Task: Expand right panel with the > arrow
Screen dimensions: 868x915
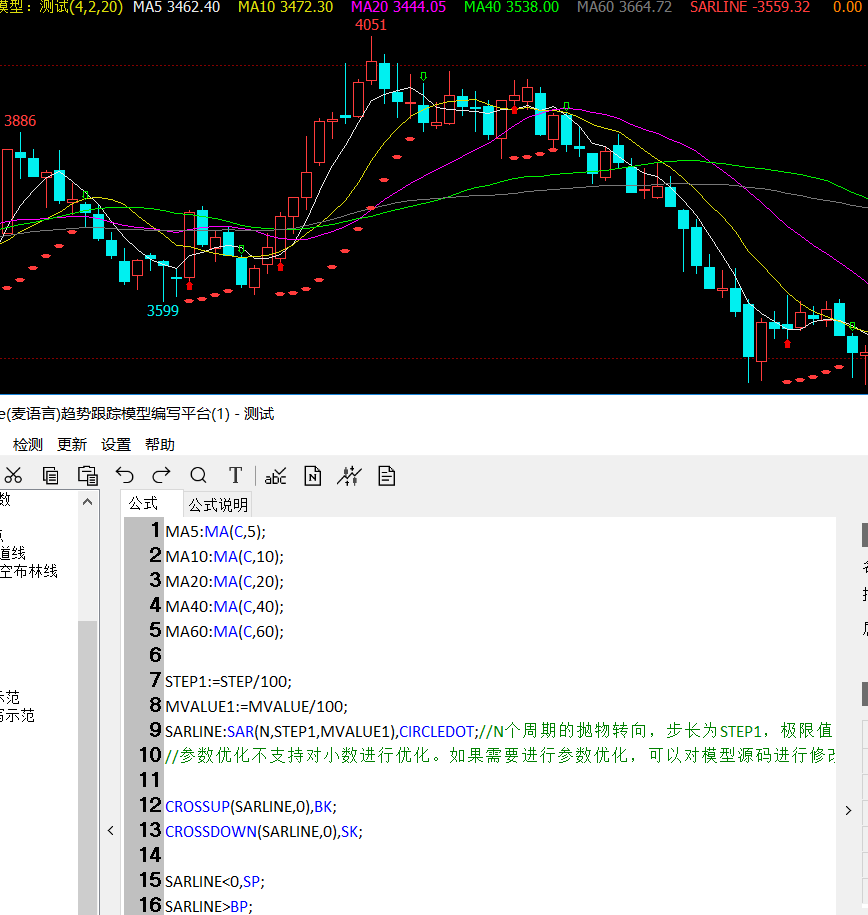Action: click(849, 810)
